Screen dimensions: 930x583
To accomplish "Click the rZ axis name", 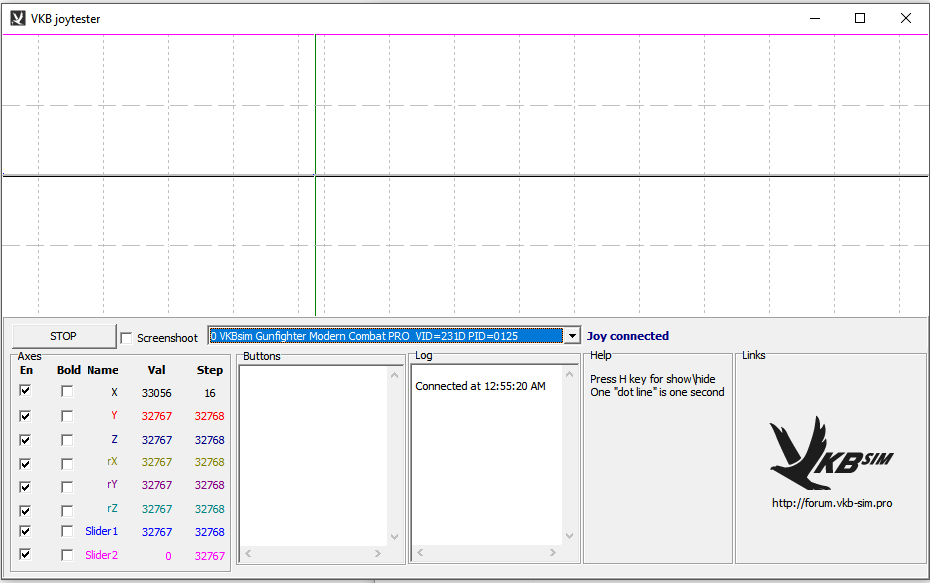I will (112, 508).
